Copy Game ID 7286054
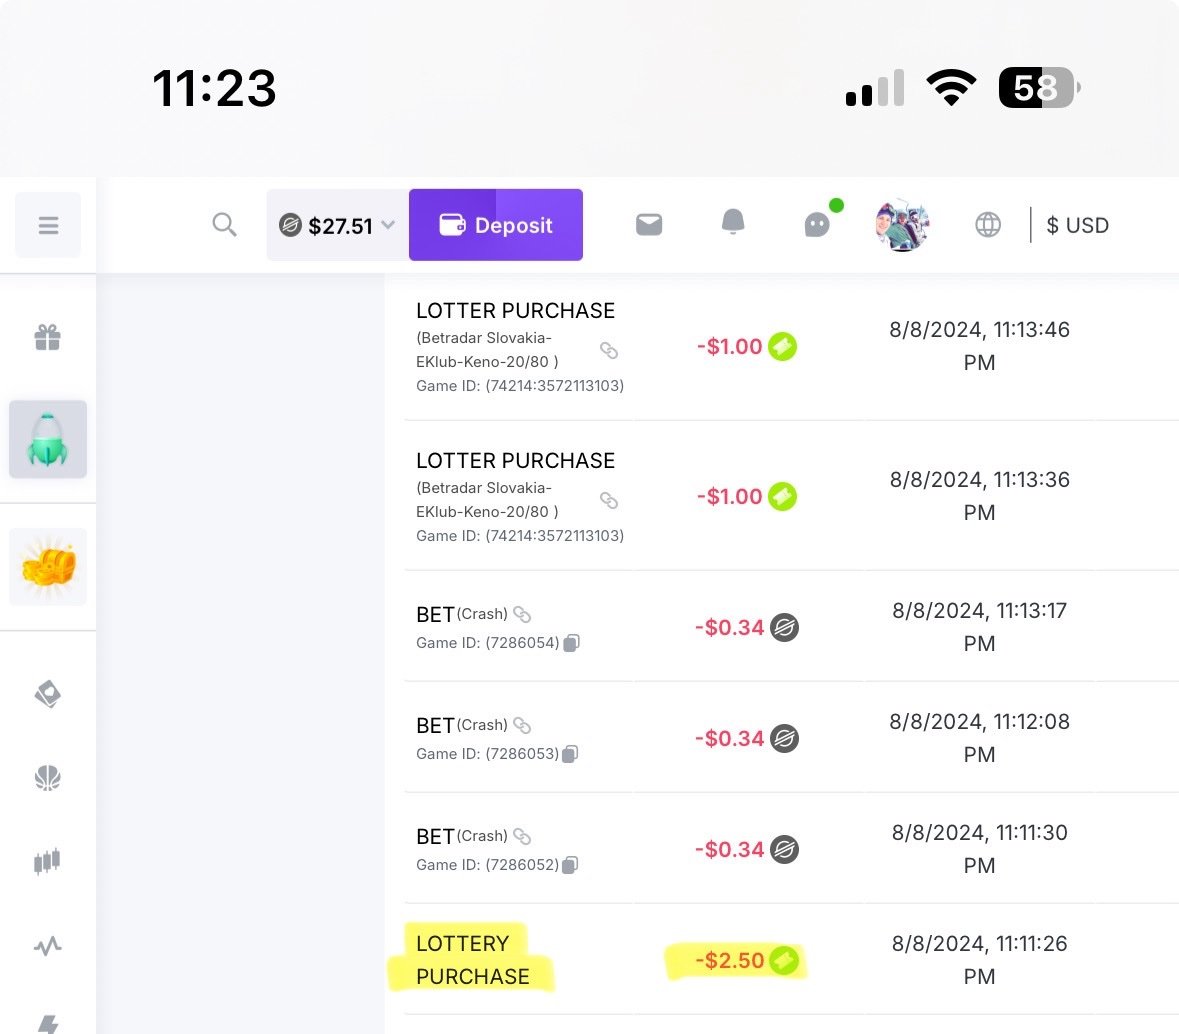Screen dimensions: 1179x1034 (x=572, y=643)
